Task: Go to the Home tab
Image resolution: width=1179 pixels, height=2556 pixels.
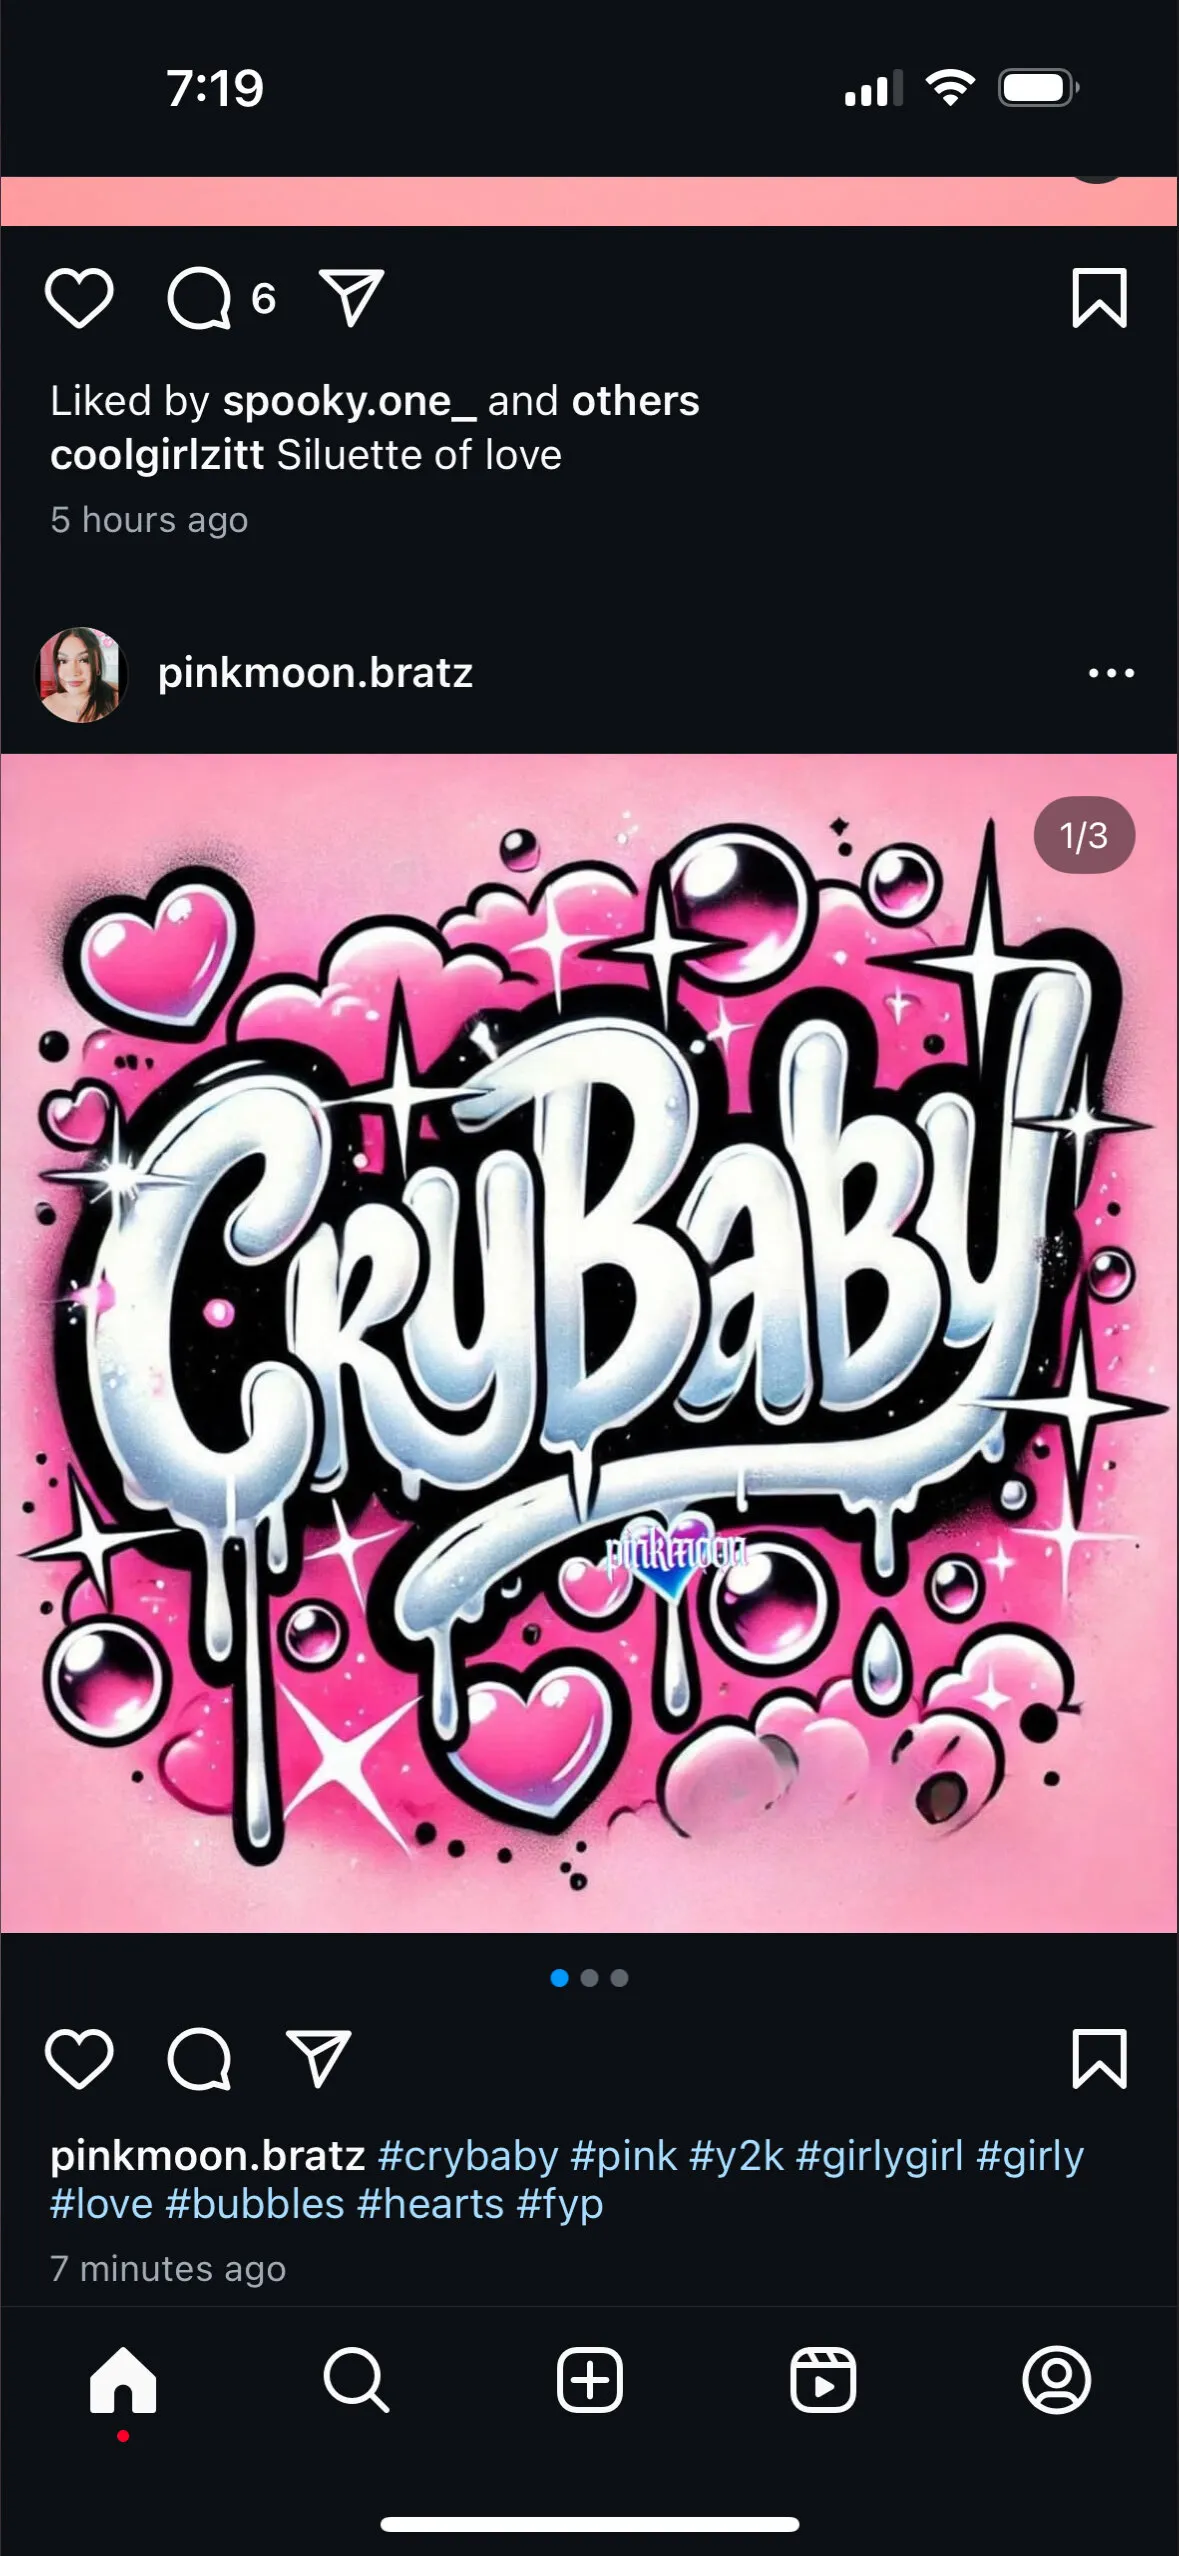Action: tap(123, 2380)
